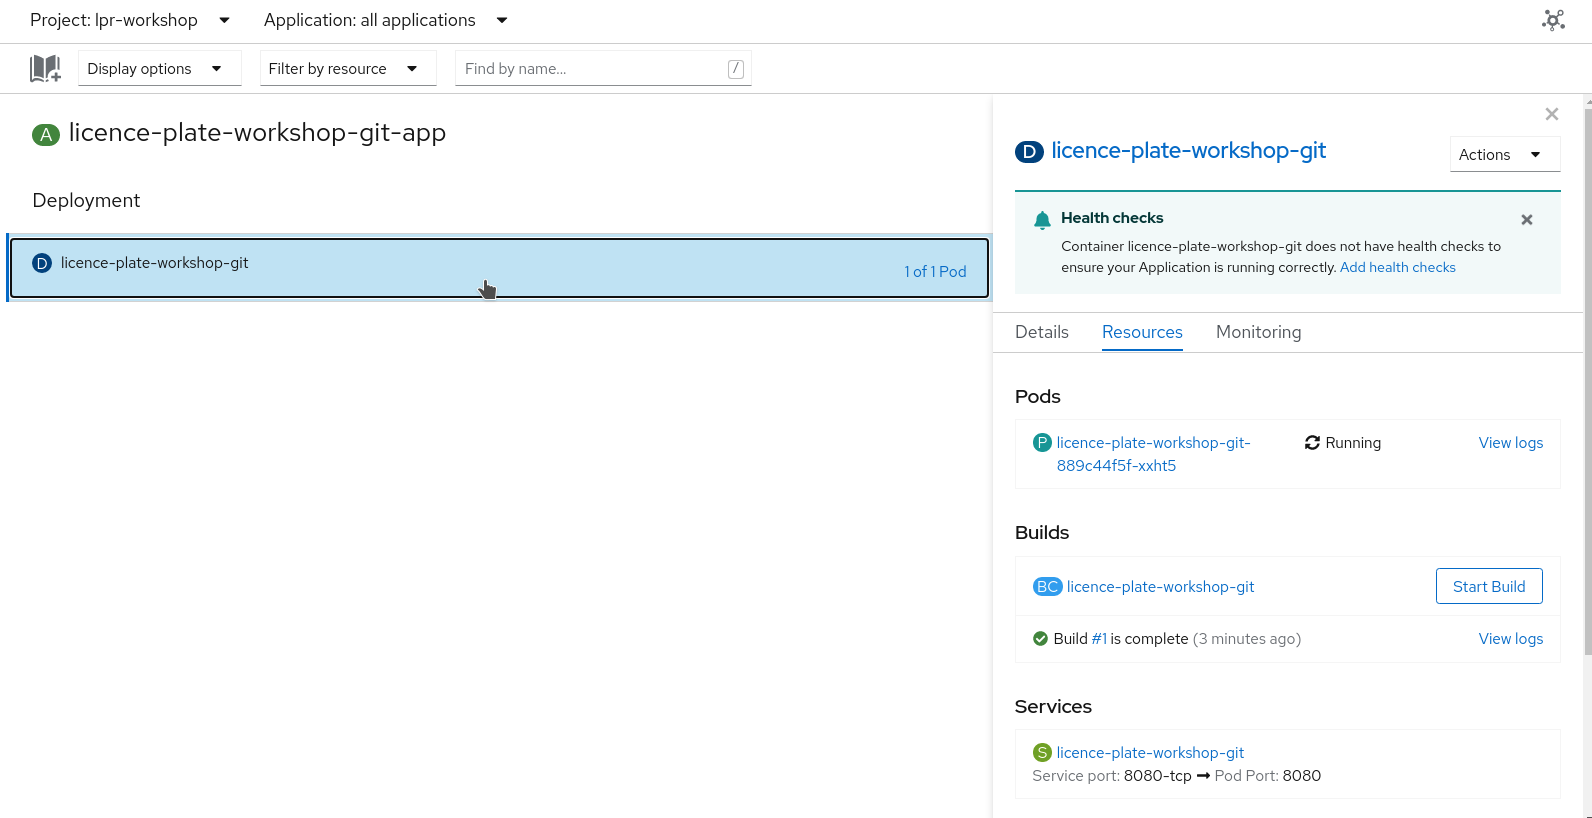Image resolution: width=1592 pixels, height=818 pixels.
Task: Click the Builds section heading
Action: tap(1042, 533)
